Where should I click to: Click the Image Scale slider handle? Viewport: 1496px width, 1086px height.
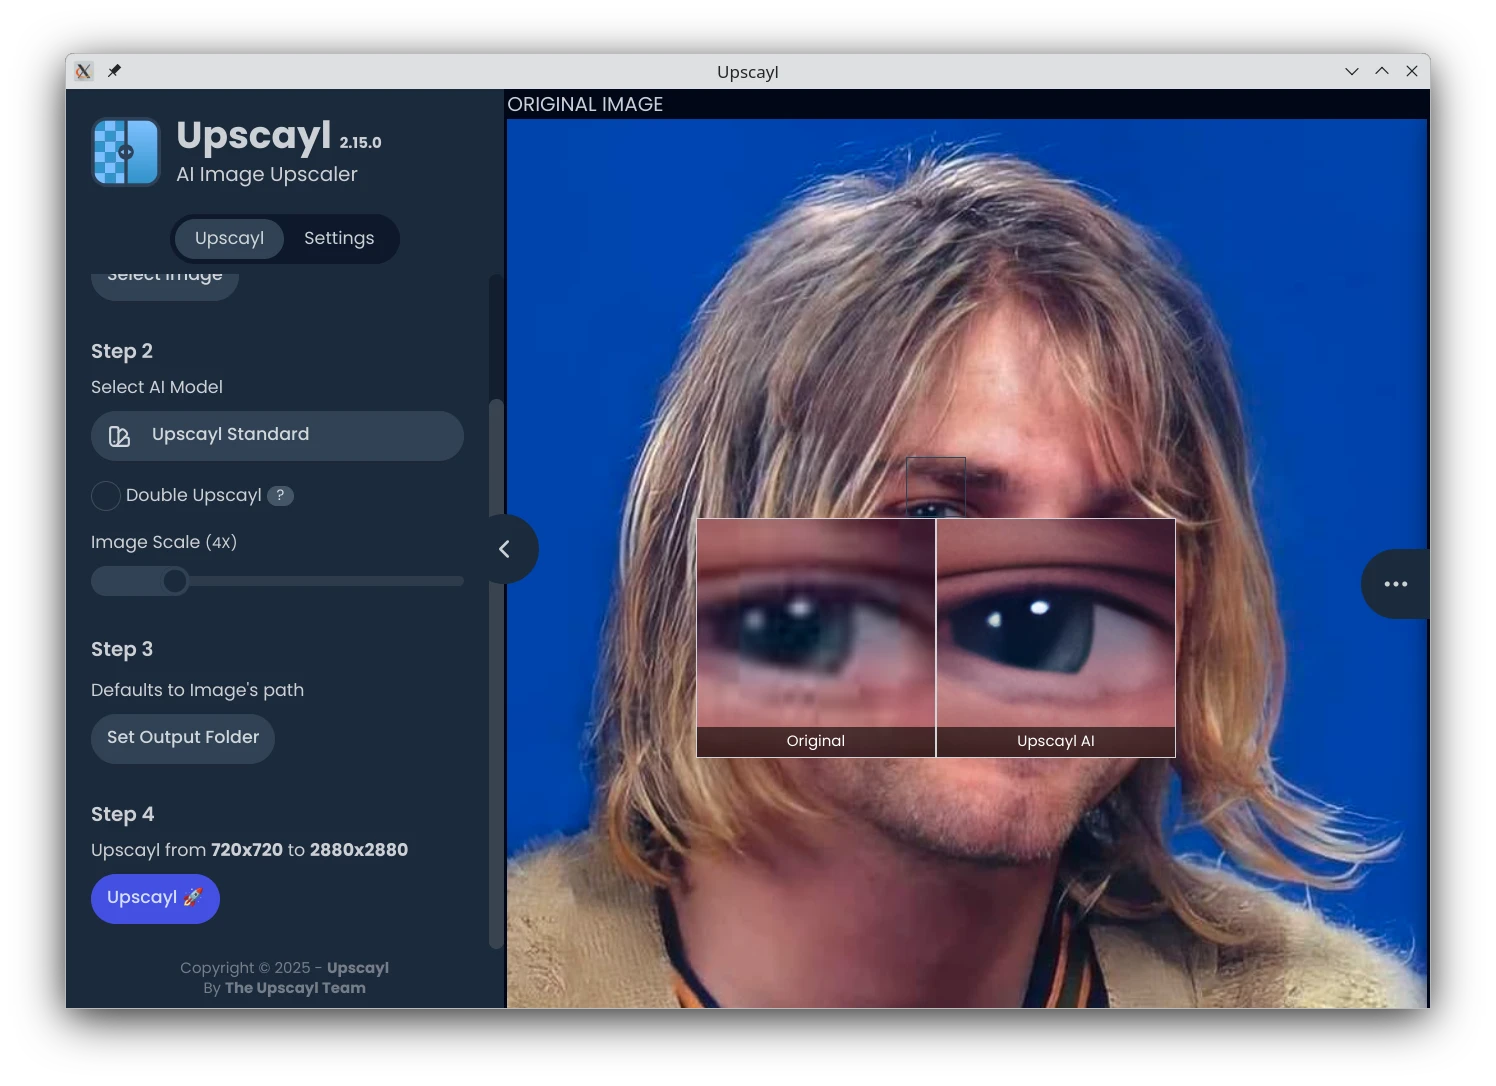point(175,581)
